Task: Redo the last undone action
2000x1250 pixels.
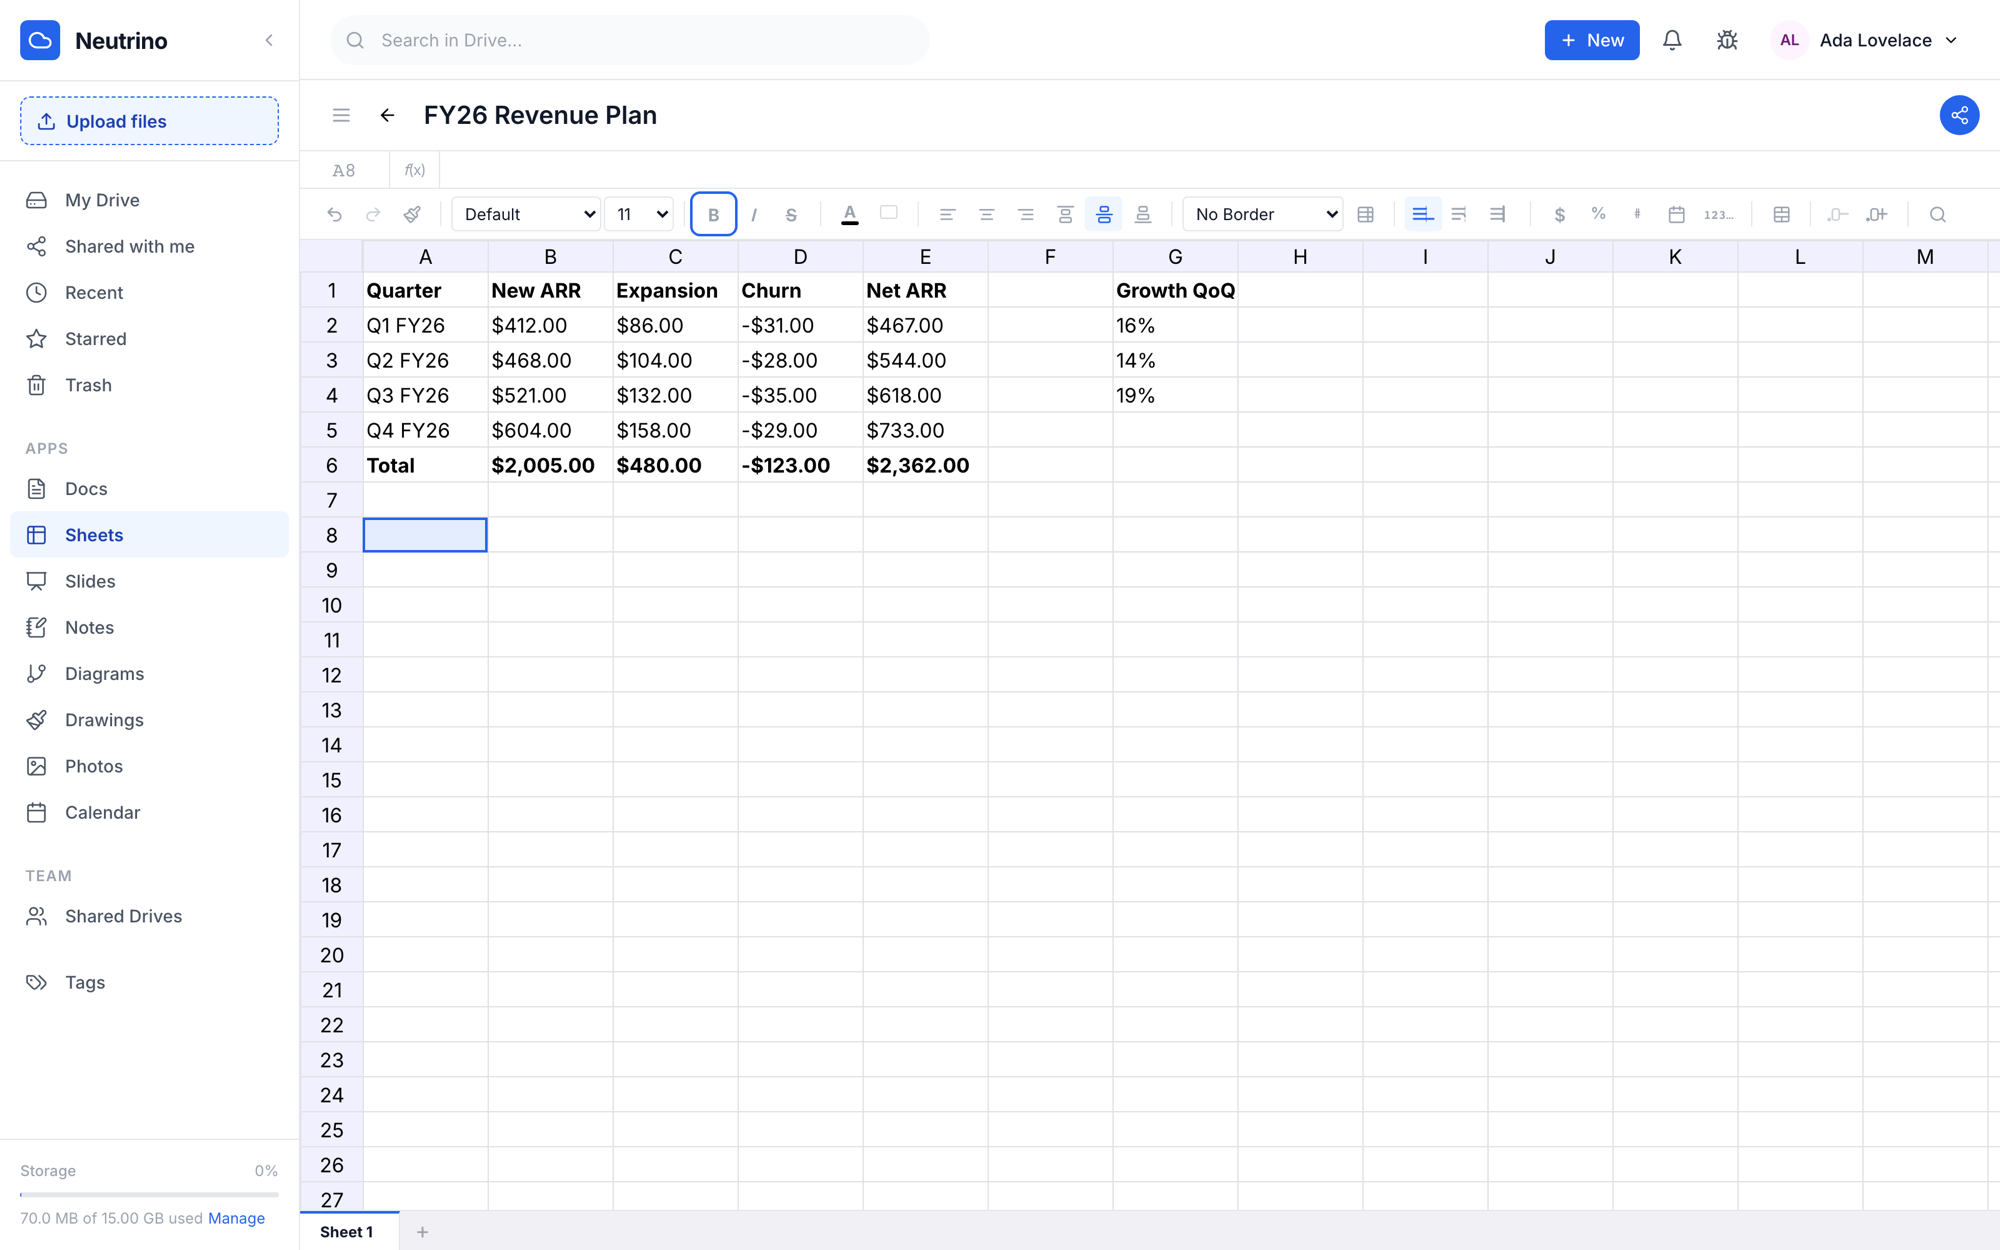Action: coord(373,214)
